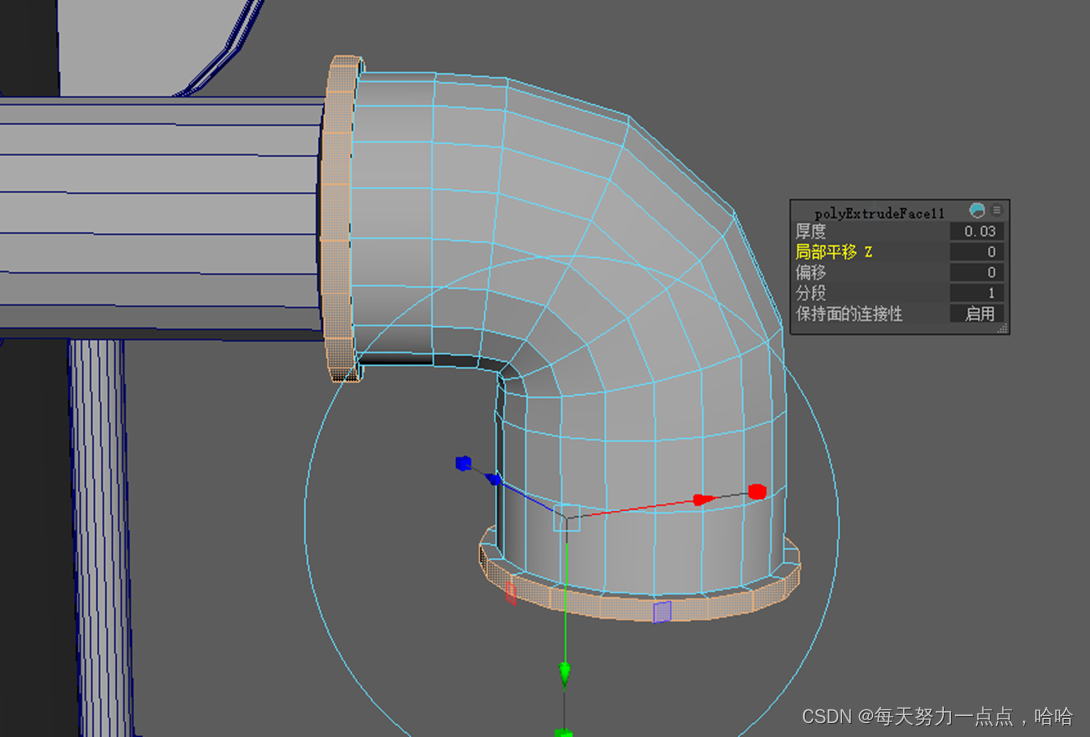Open the hamburger menu in polyExtrudeFace11 panel
The height and width of the screenshot is (737, 1090).
pos(997,210)
